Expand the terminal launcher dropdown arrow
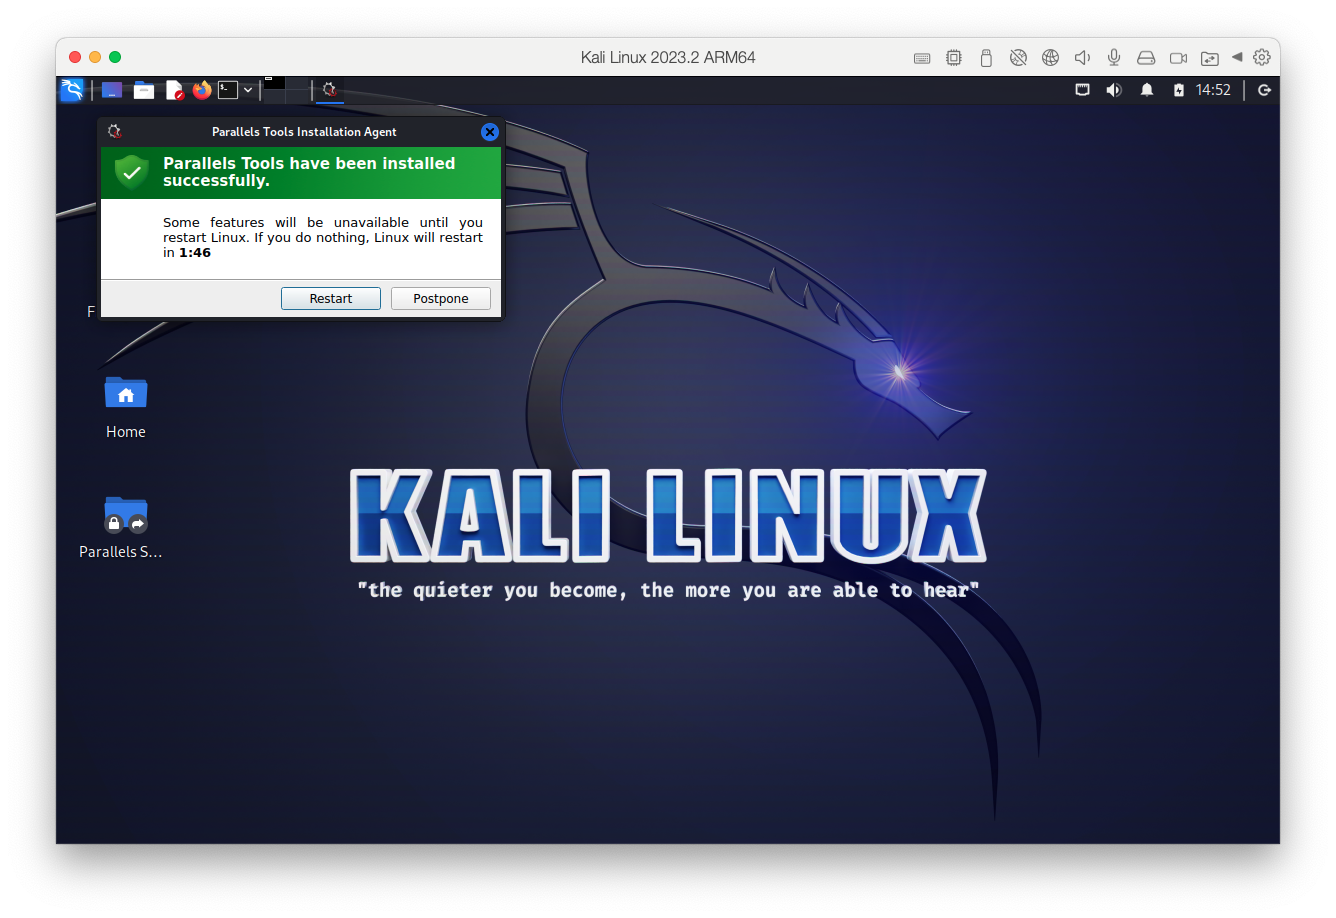Viewport: 1336px width, 918px height. click(x=248, y=90)
